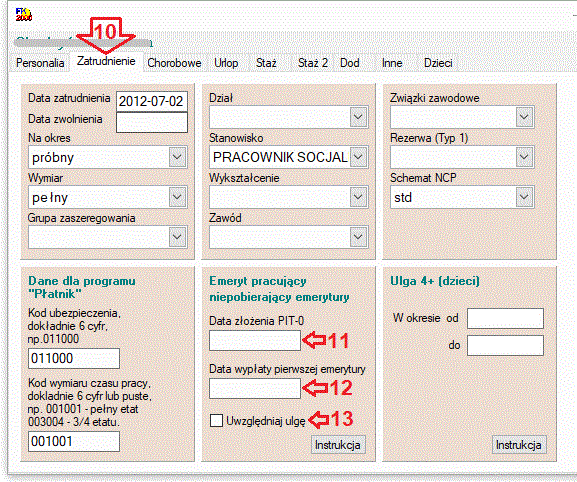Open the Związki zawodowe dropdown

click(524, 117)
